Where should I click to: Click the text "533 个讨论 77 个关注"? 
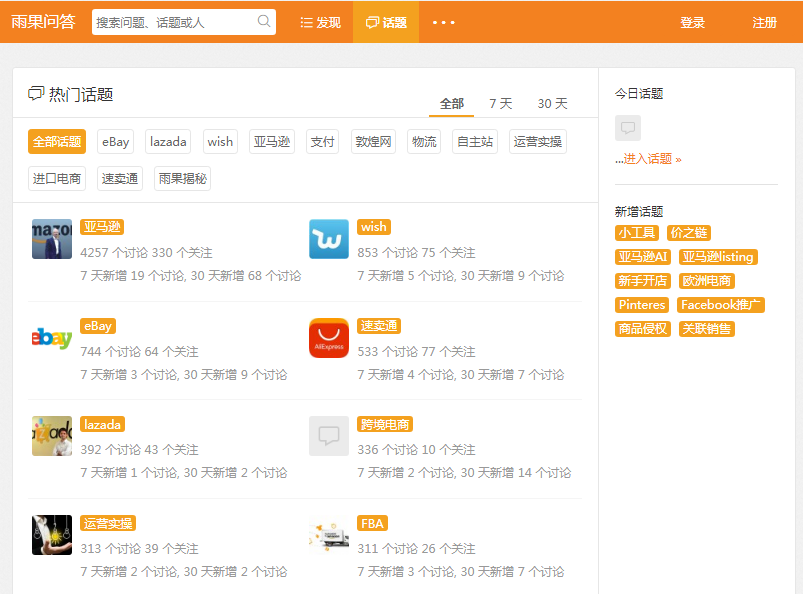[x=416, y=352]
